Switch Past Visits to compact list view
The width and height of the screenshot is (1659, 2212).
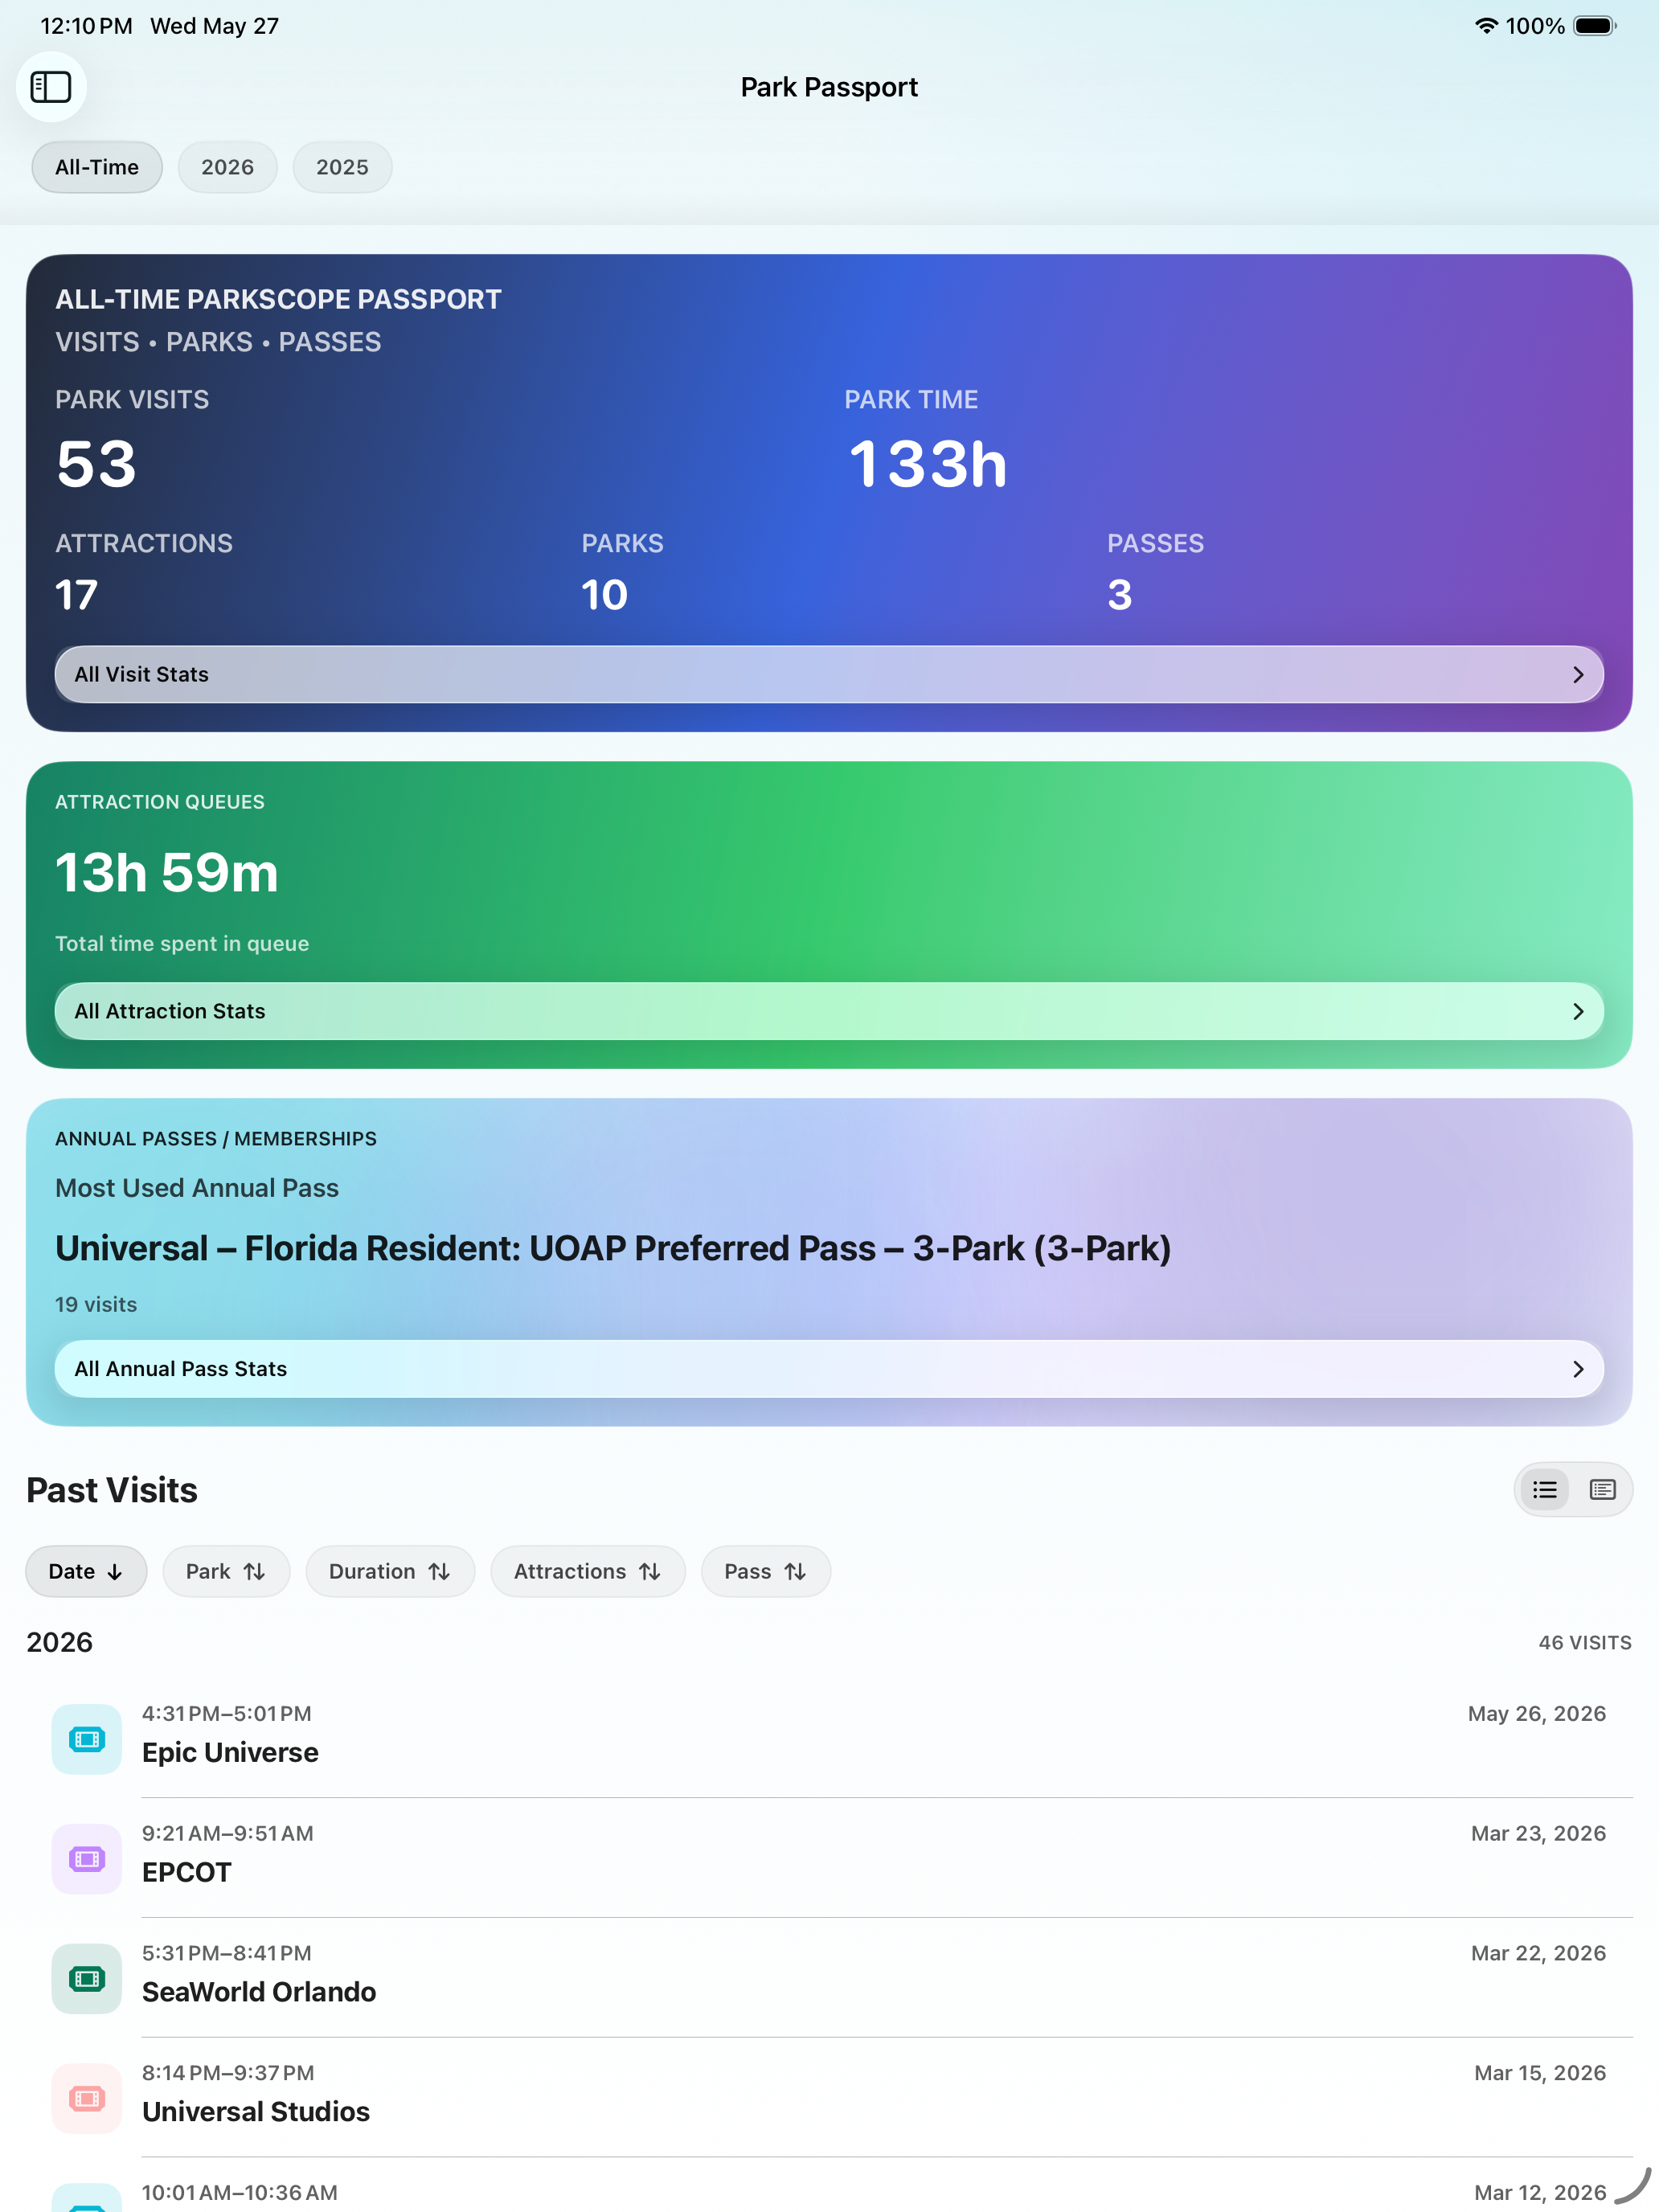click(1545, 1490)
